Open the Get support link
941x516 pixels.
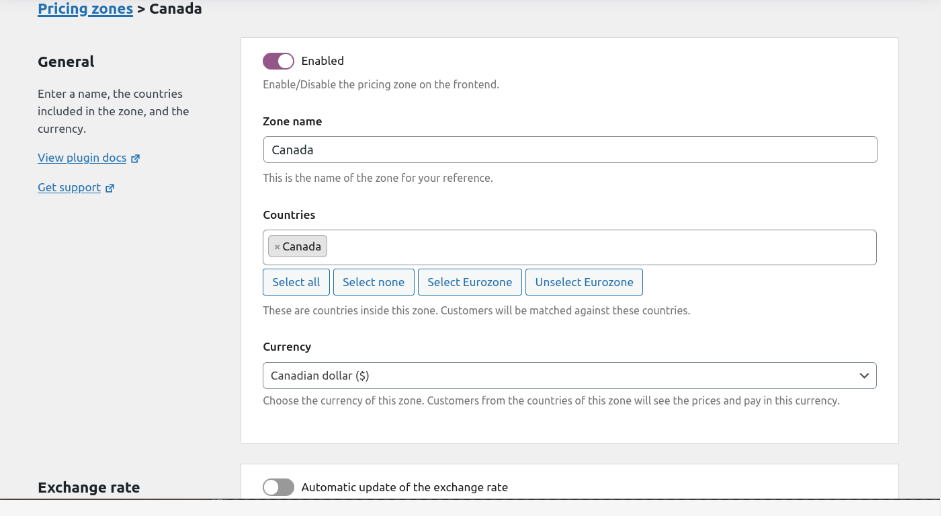[69, 187]
